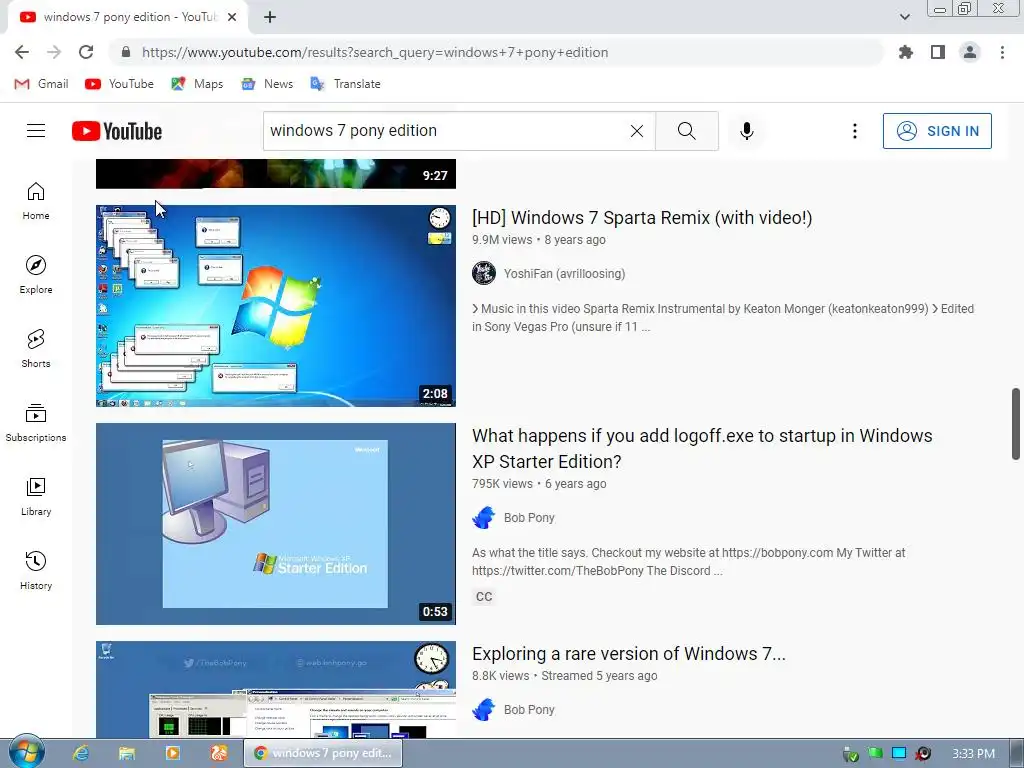Screen dimensions: 1024x768
Task: Open Explore in the sidebar
Action: (x=36, y=275)
